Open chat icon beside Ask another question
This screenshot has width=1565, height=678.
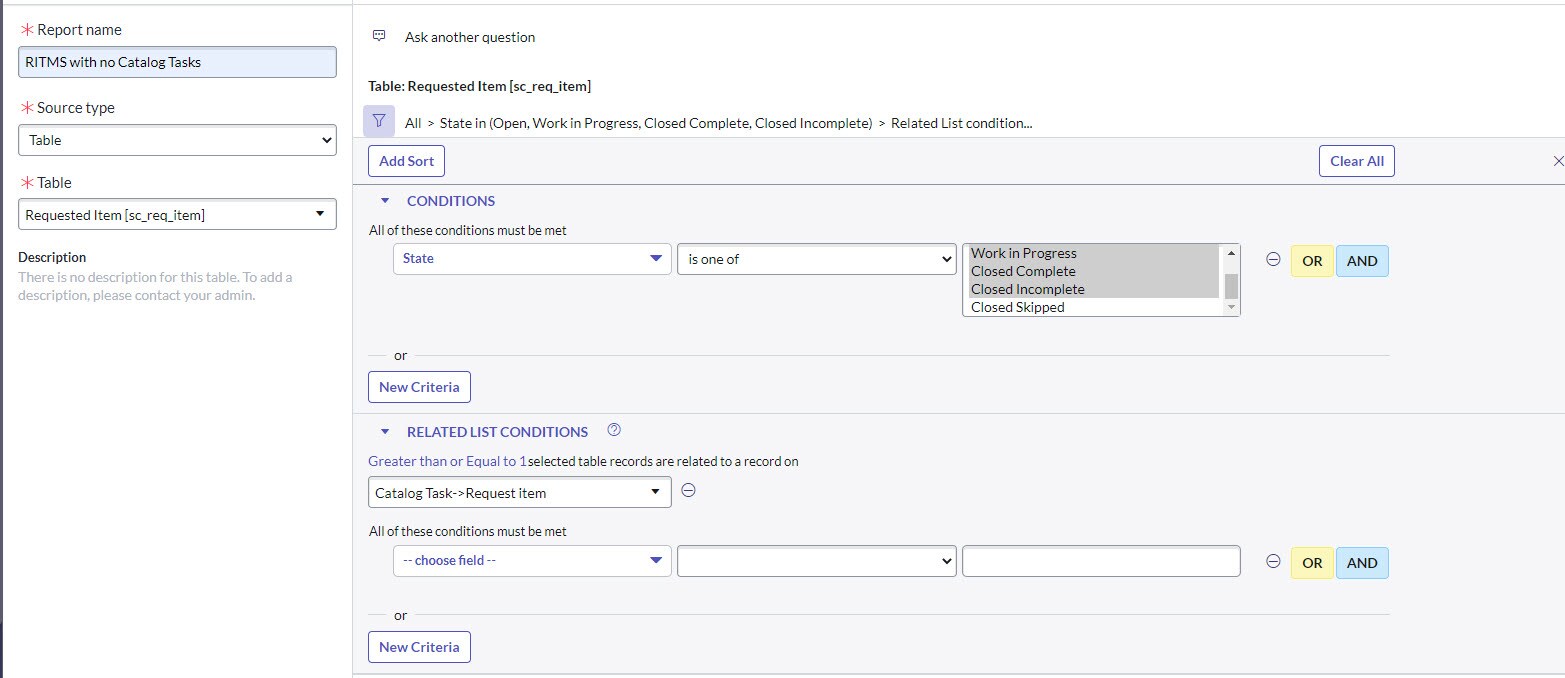pos(378,34)
